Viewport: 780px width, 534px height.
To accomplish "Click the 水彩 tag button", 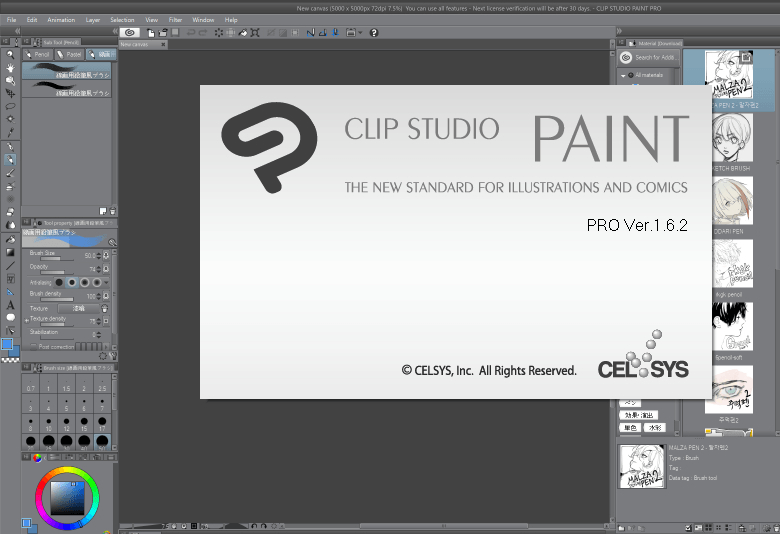I will click(654, 427).
